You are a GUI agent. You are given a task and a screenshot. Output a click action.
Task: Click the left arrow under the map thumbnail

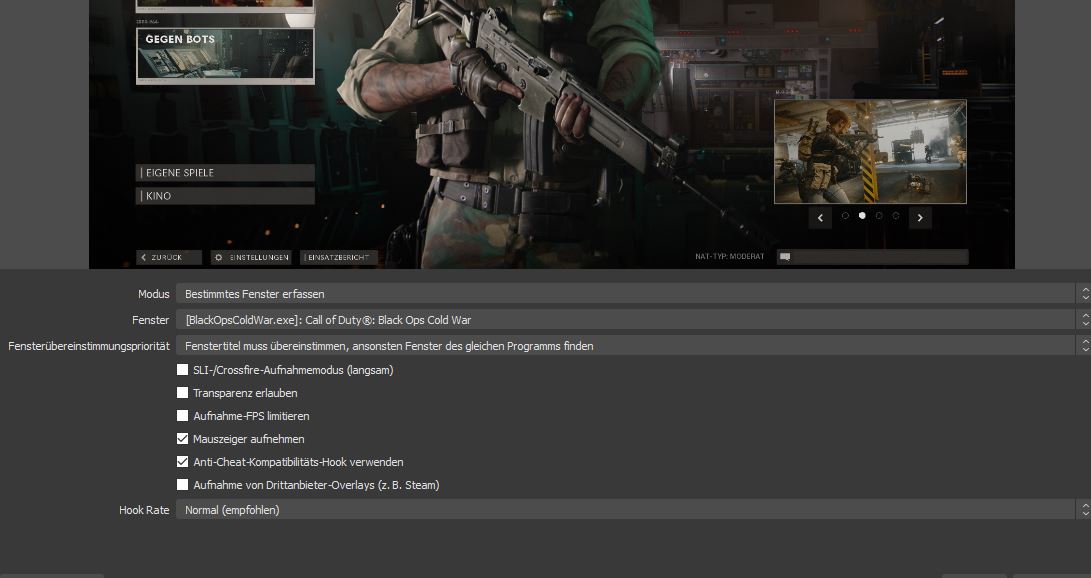[x=821, y=217]
